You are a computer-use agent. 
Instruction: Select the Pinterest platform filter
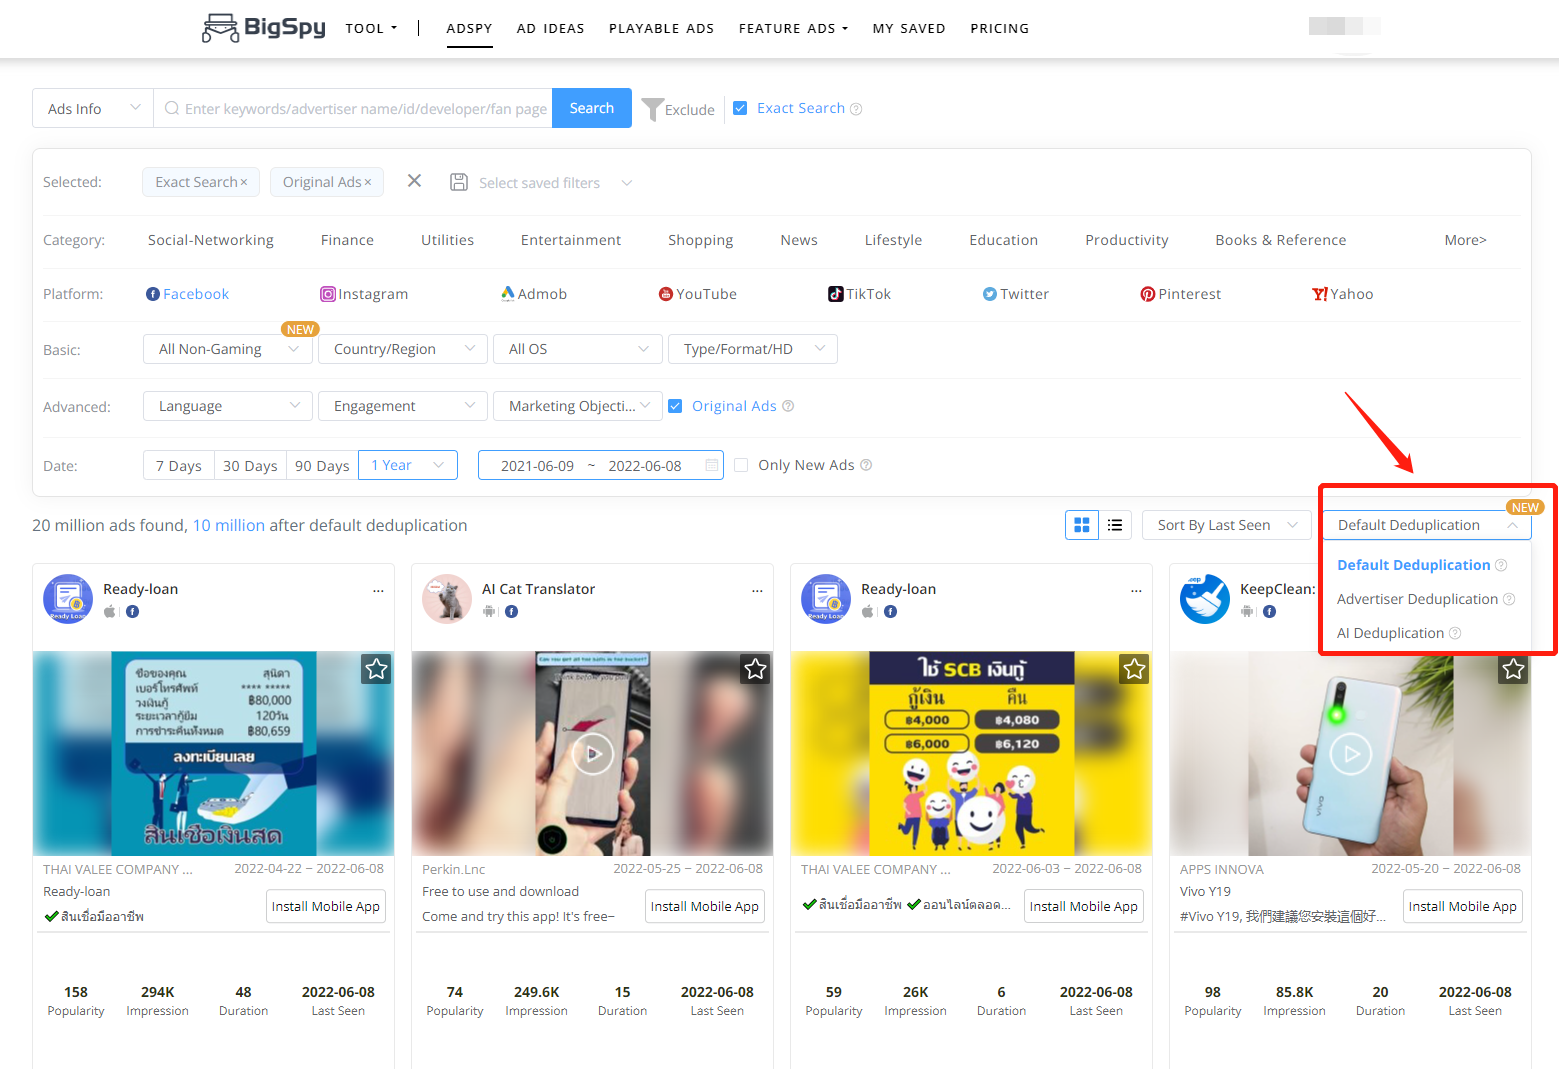click(1180, 293)
